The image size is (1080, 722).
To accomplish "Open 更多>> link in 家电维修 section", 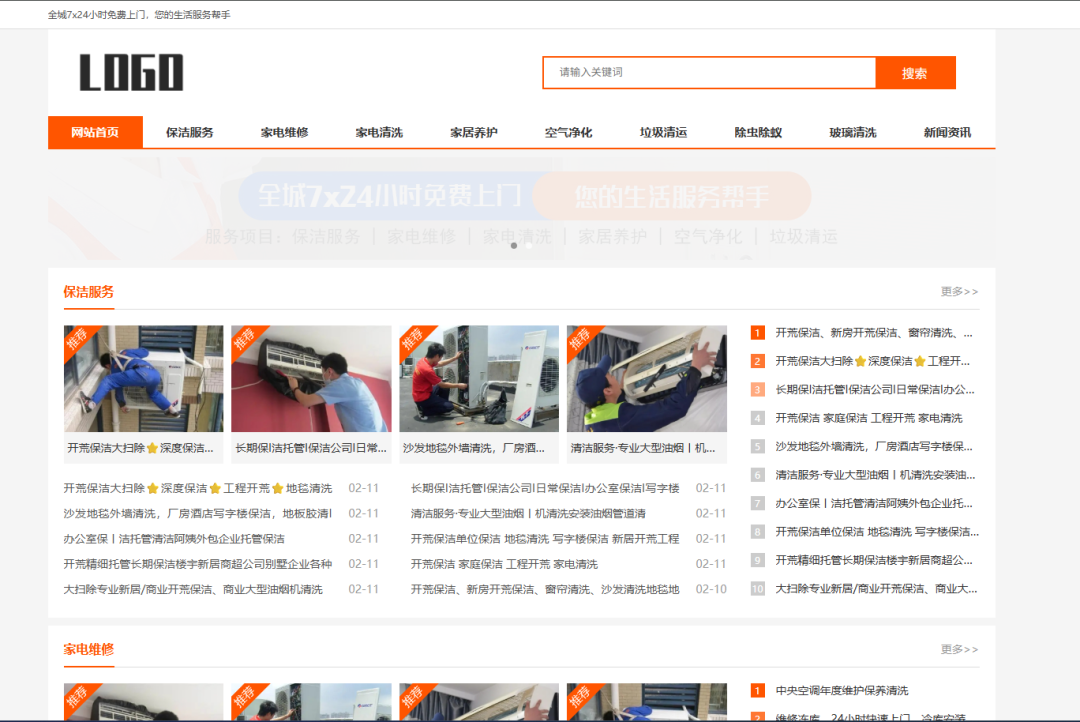I will pos(959,649).
